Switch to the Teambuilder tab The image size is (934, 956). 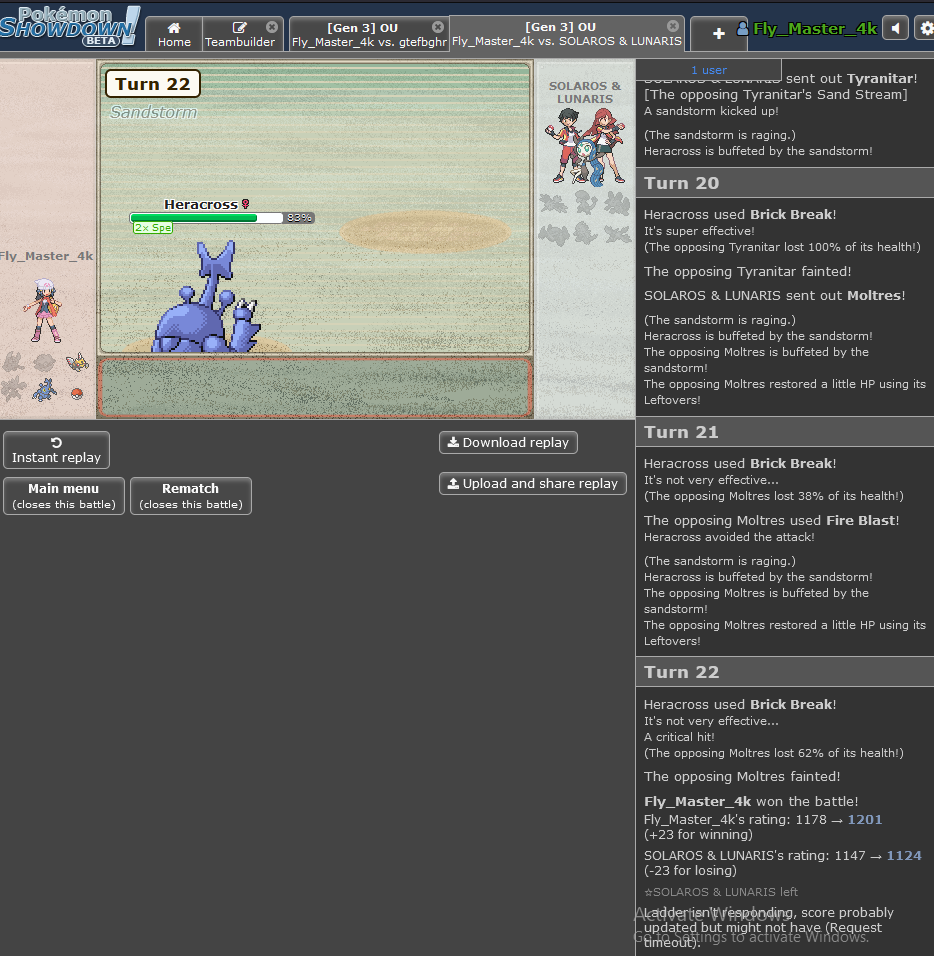tap(240, 34)
